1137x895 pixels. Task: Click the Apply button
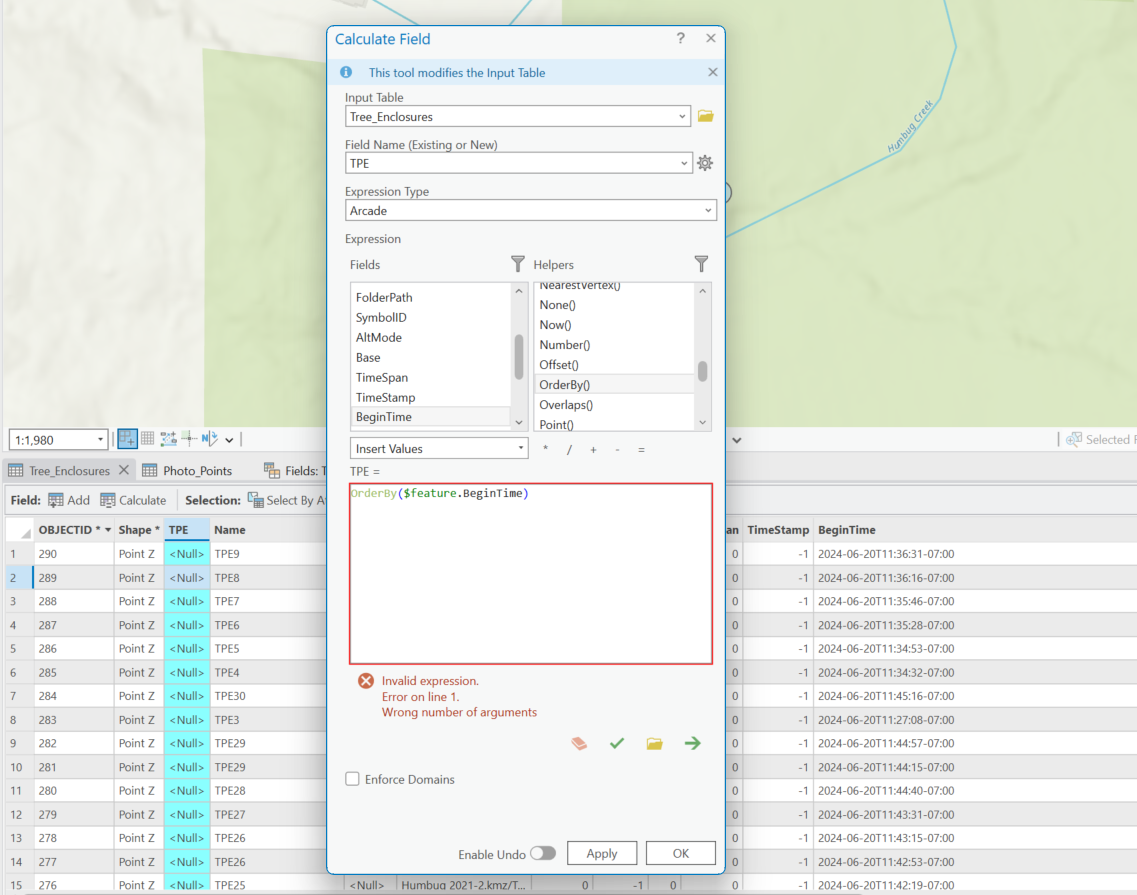[602, 853]
